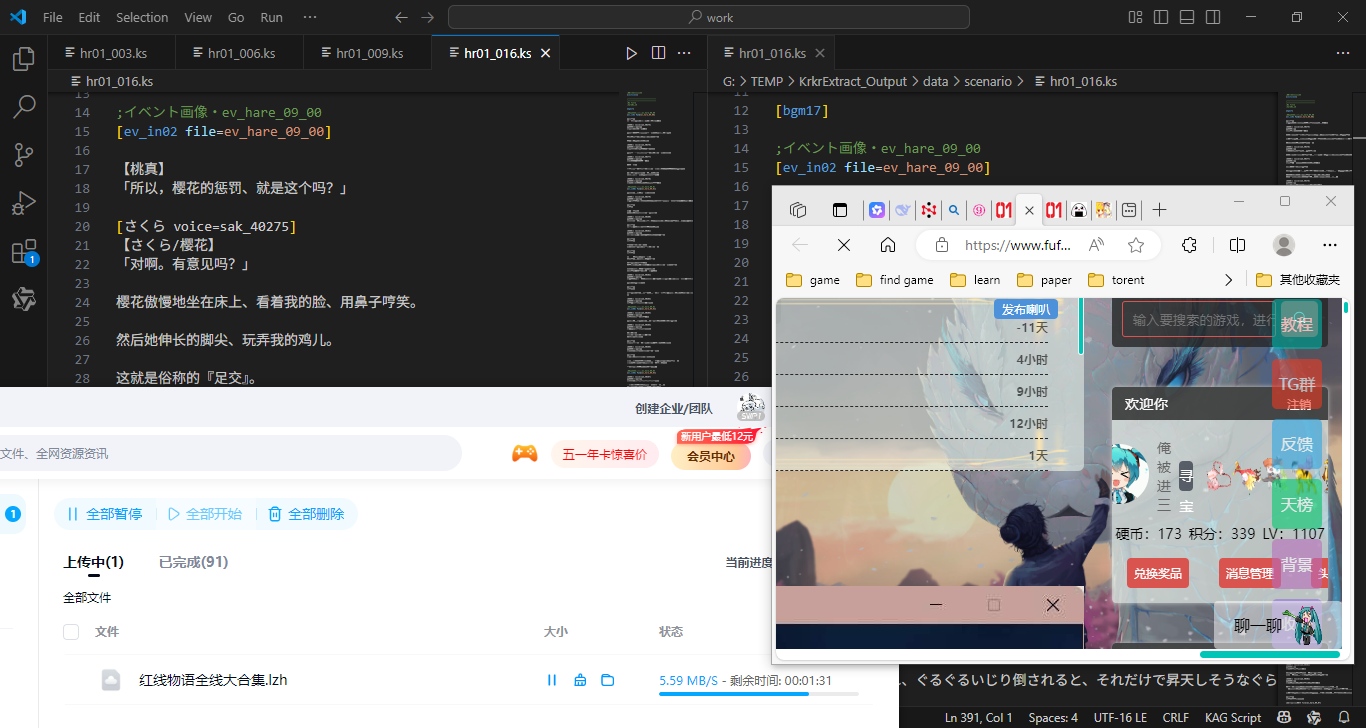Viewport: 1366px width, 728px height.
Task: Open the UTF-16 LE encoding selector
Action: 1120,718
